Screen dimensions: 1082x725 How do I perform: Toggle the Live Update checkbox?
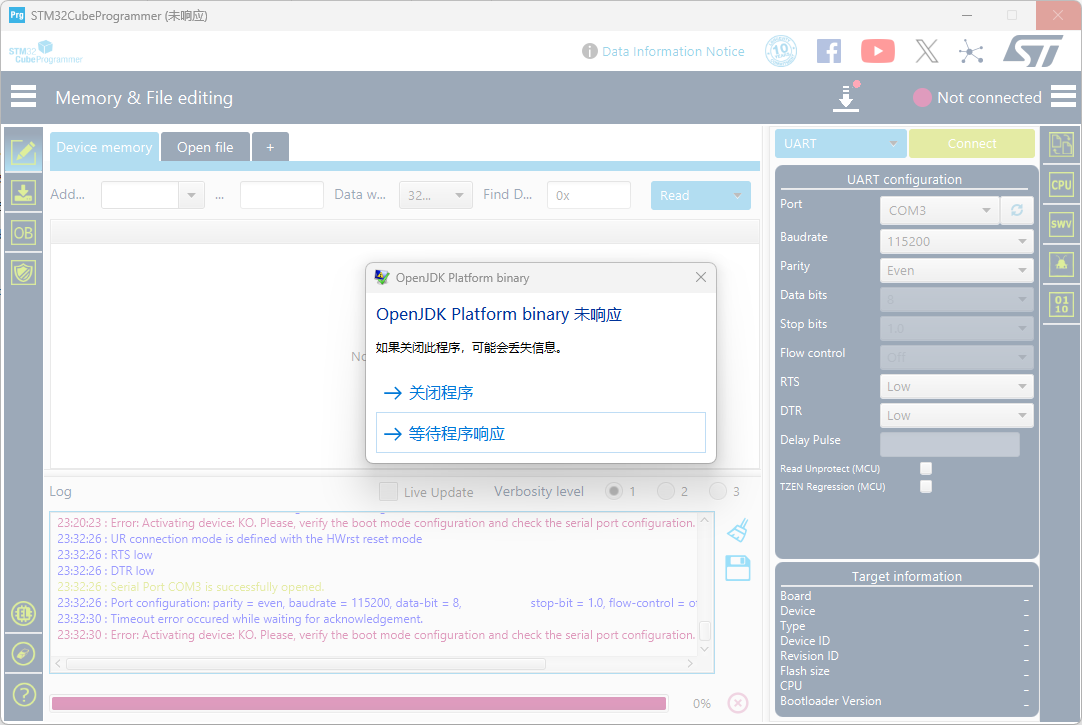(388, 491)
